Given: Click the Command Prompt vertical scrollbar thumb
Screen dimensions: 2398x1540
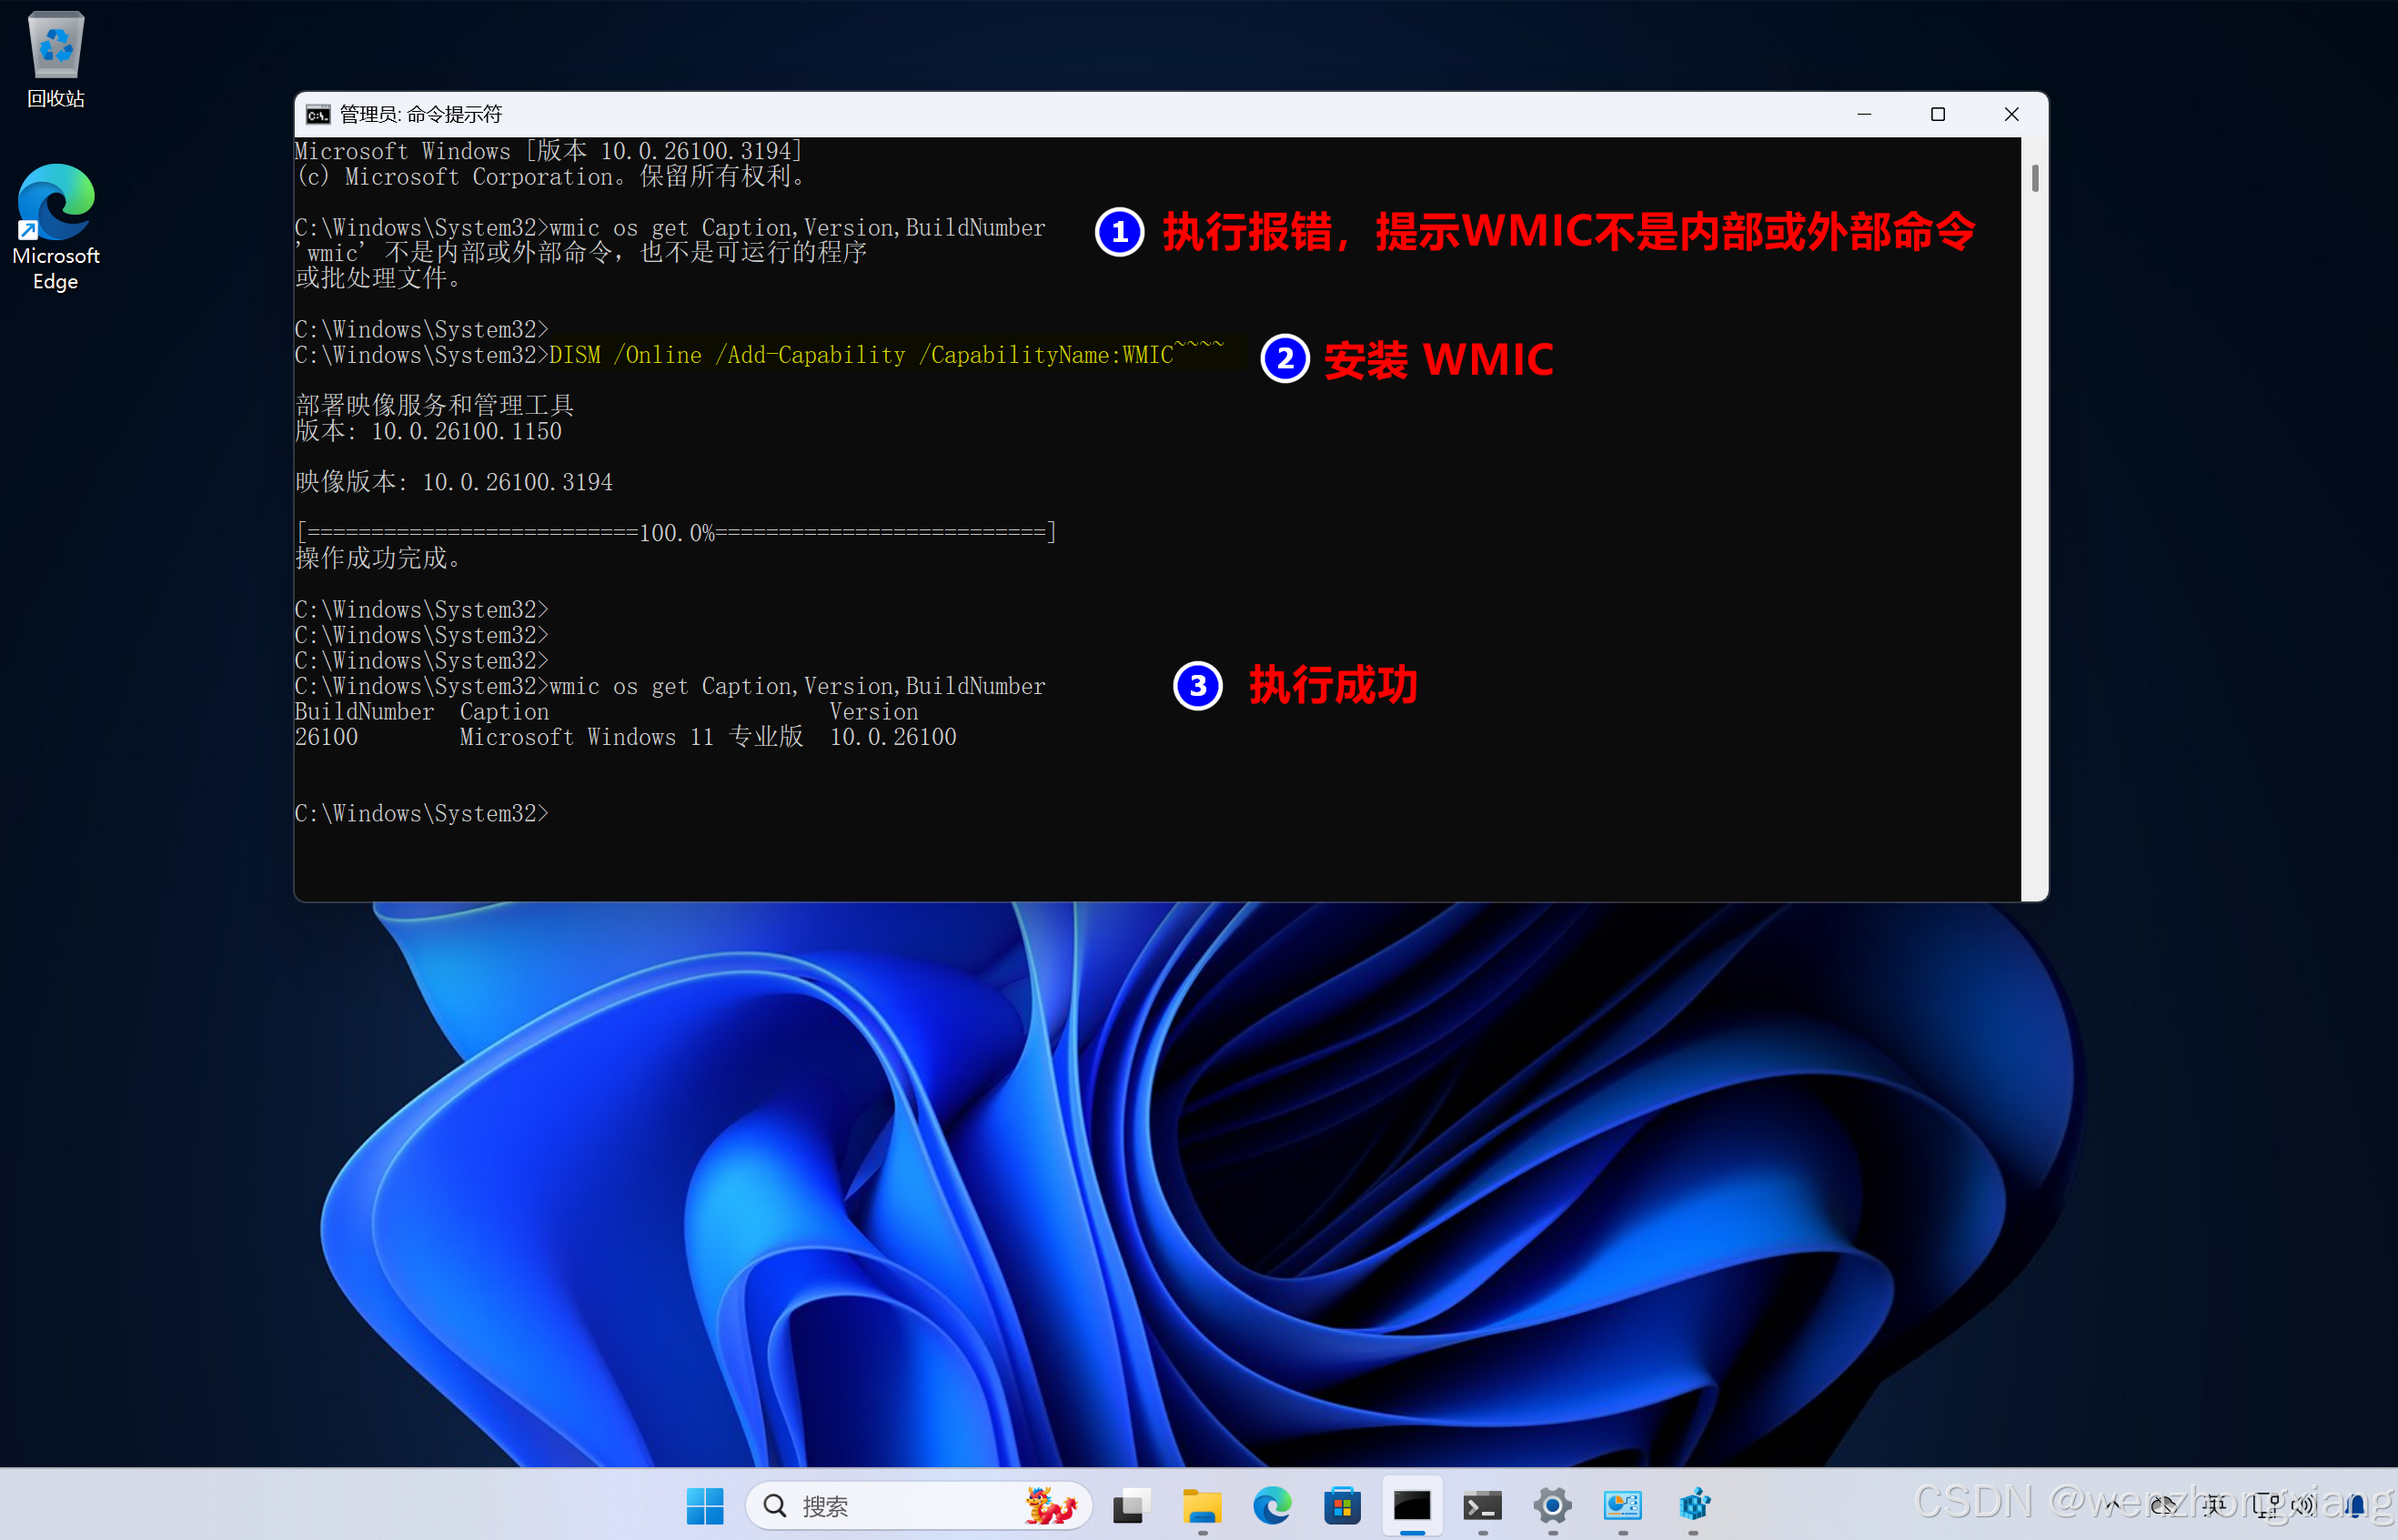Looking at the screenshot, I should pyautogui.click(x=2034, y=179).
